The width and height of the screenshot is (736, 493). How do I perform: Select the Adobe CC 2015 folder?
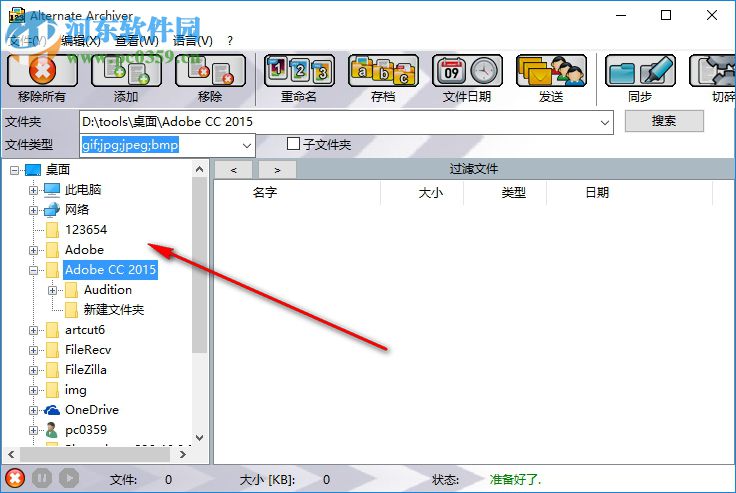coord(110,270)
